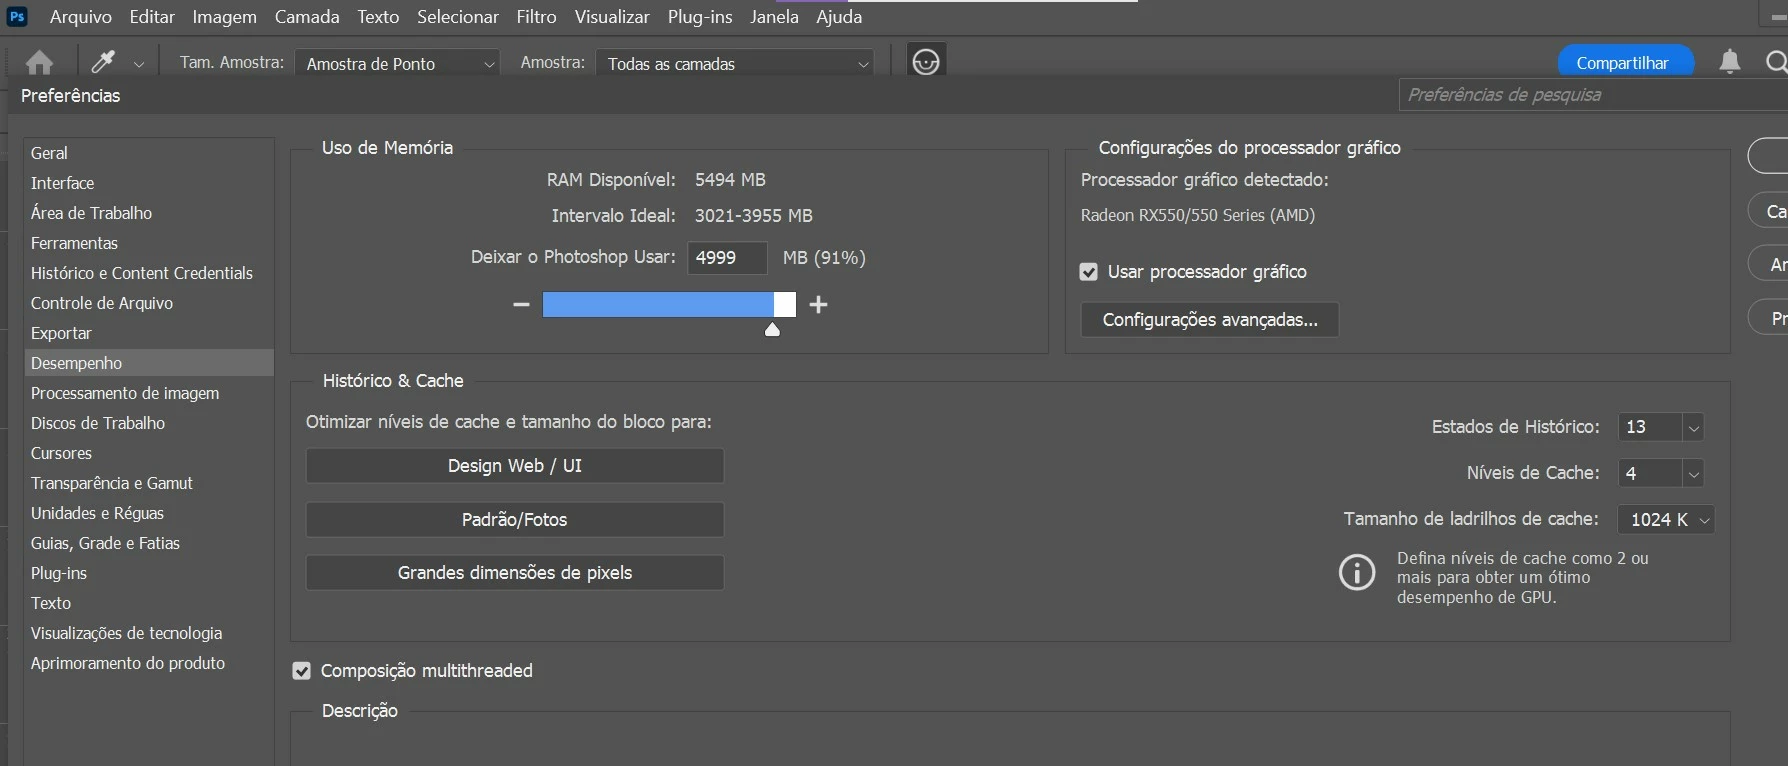Open the Selecionar menu
The height and width of the screenshot is (766, 1788).
[458, 17]
